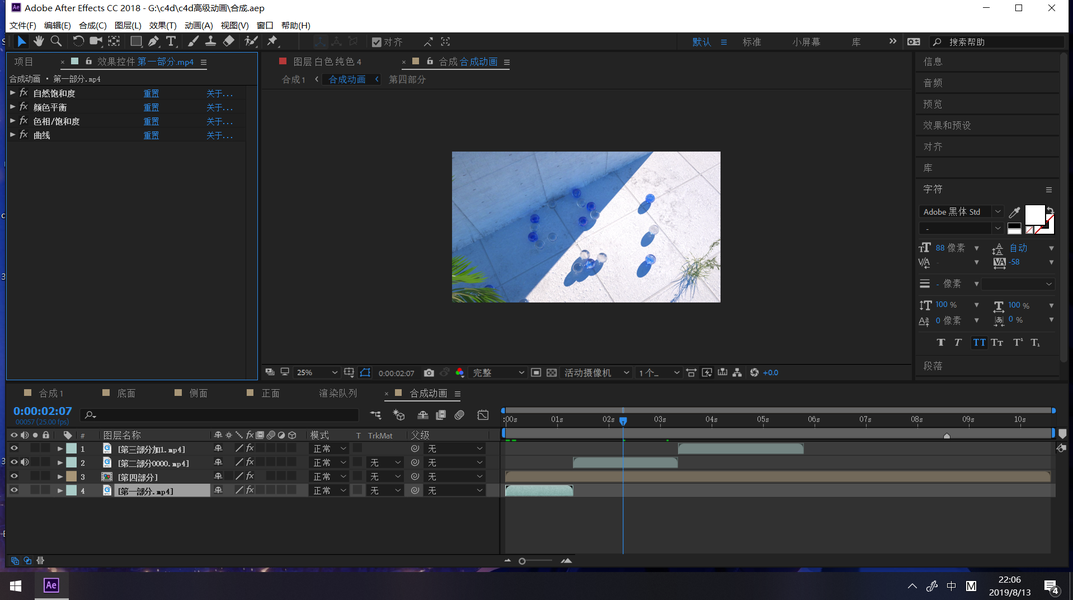Select the Roto Brush tool
The width and height of the screenshot is (1073, 600).
pyautogui.click(x=251, y=42)
